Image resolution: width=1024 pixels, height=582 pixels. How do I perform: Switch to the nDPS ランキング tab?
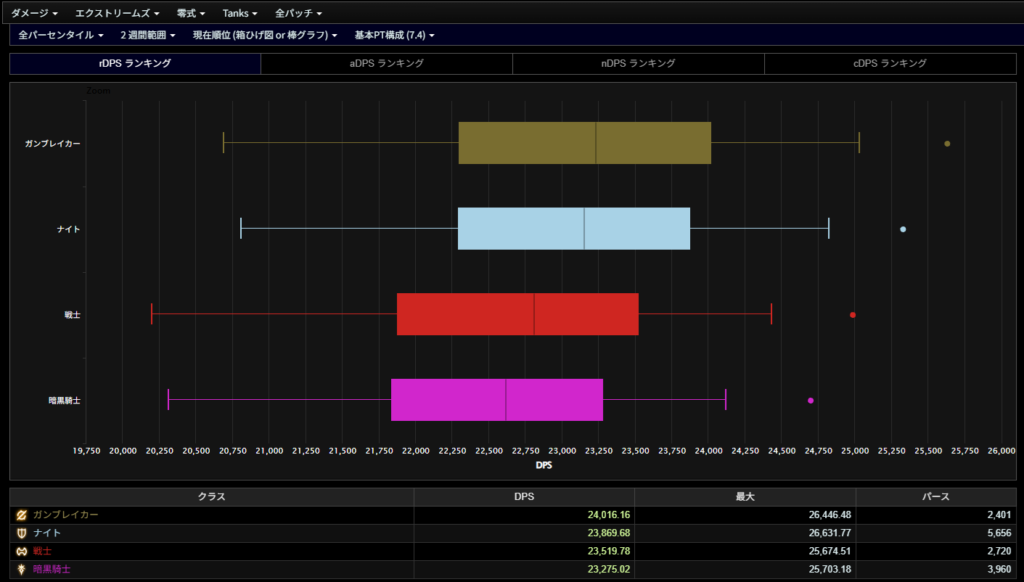pyautogui.click(x=638, y=63)
